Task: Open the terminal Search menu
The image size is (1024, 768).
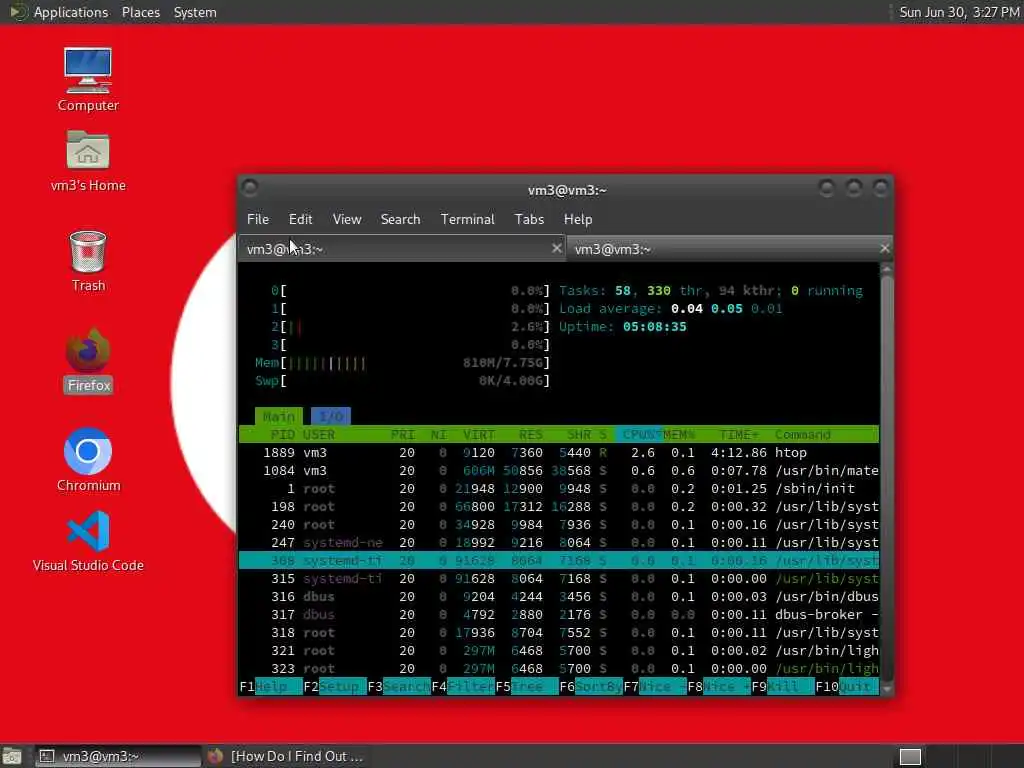Action: [x=400, y=219]
